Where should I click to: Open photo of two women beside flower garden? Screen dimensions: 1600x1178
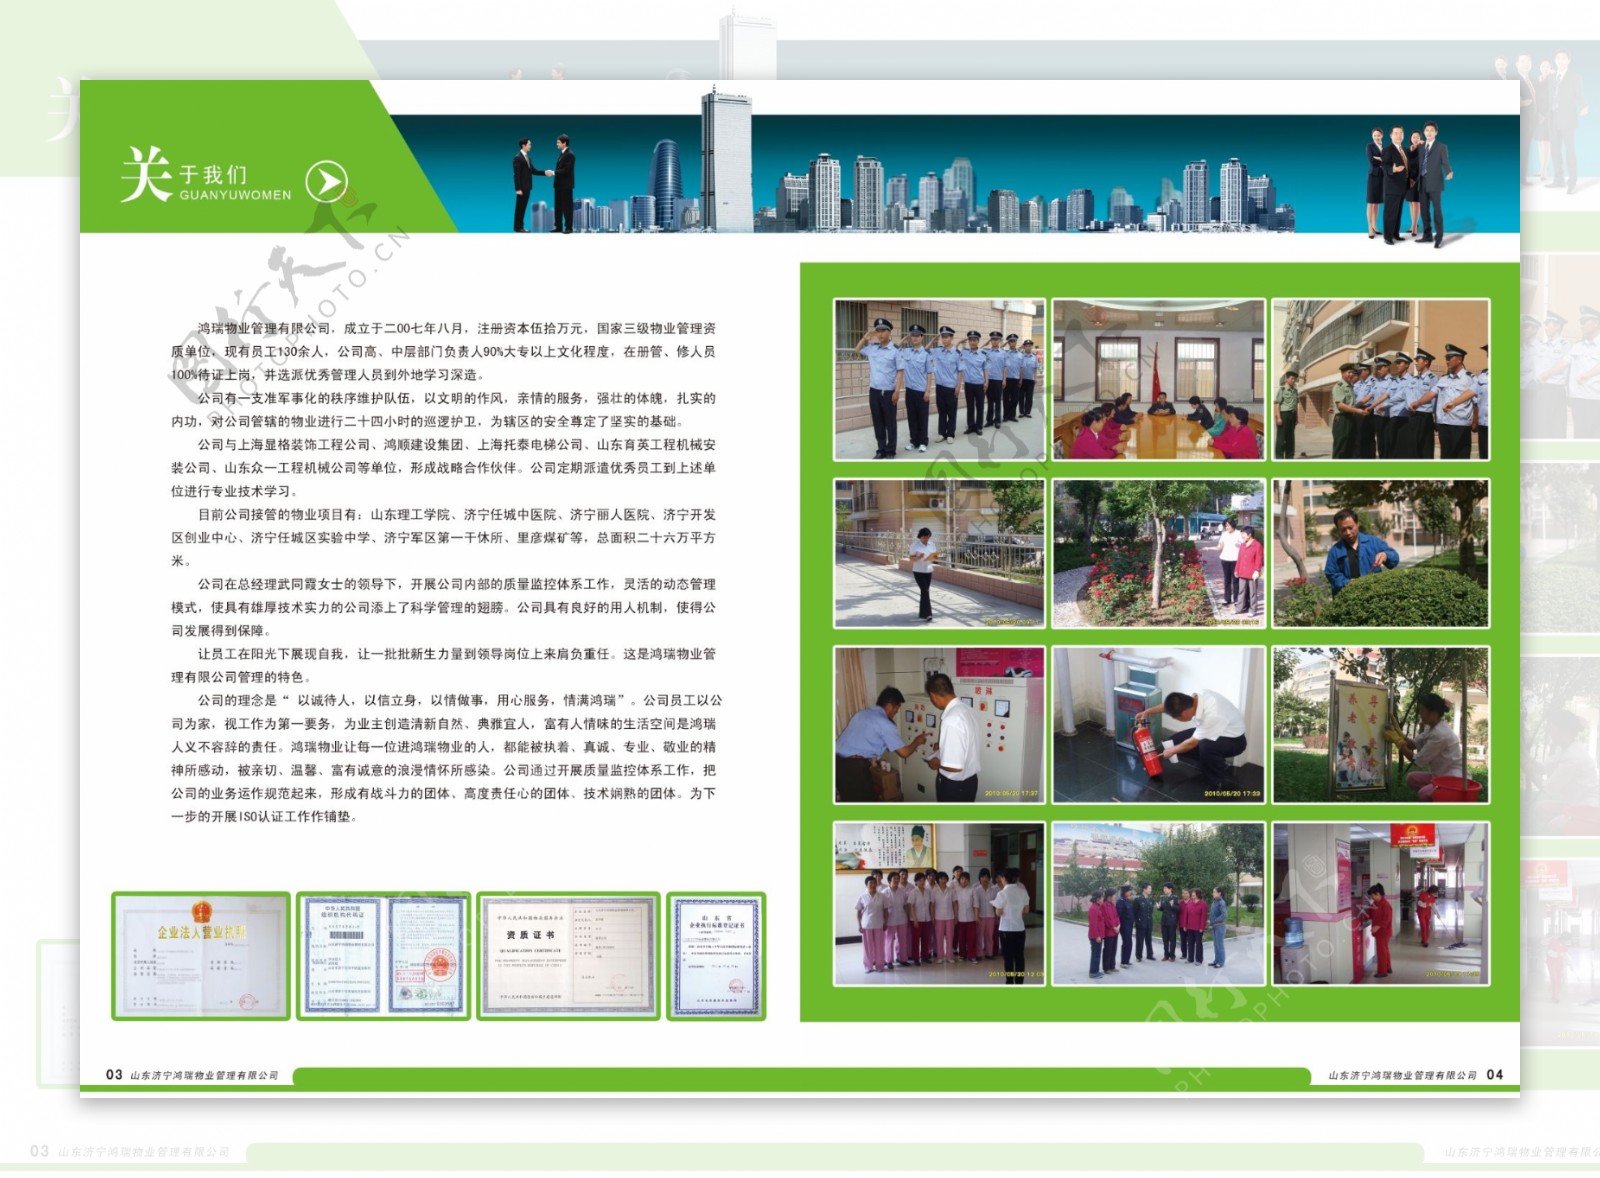coord(1158,553)
